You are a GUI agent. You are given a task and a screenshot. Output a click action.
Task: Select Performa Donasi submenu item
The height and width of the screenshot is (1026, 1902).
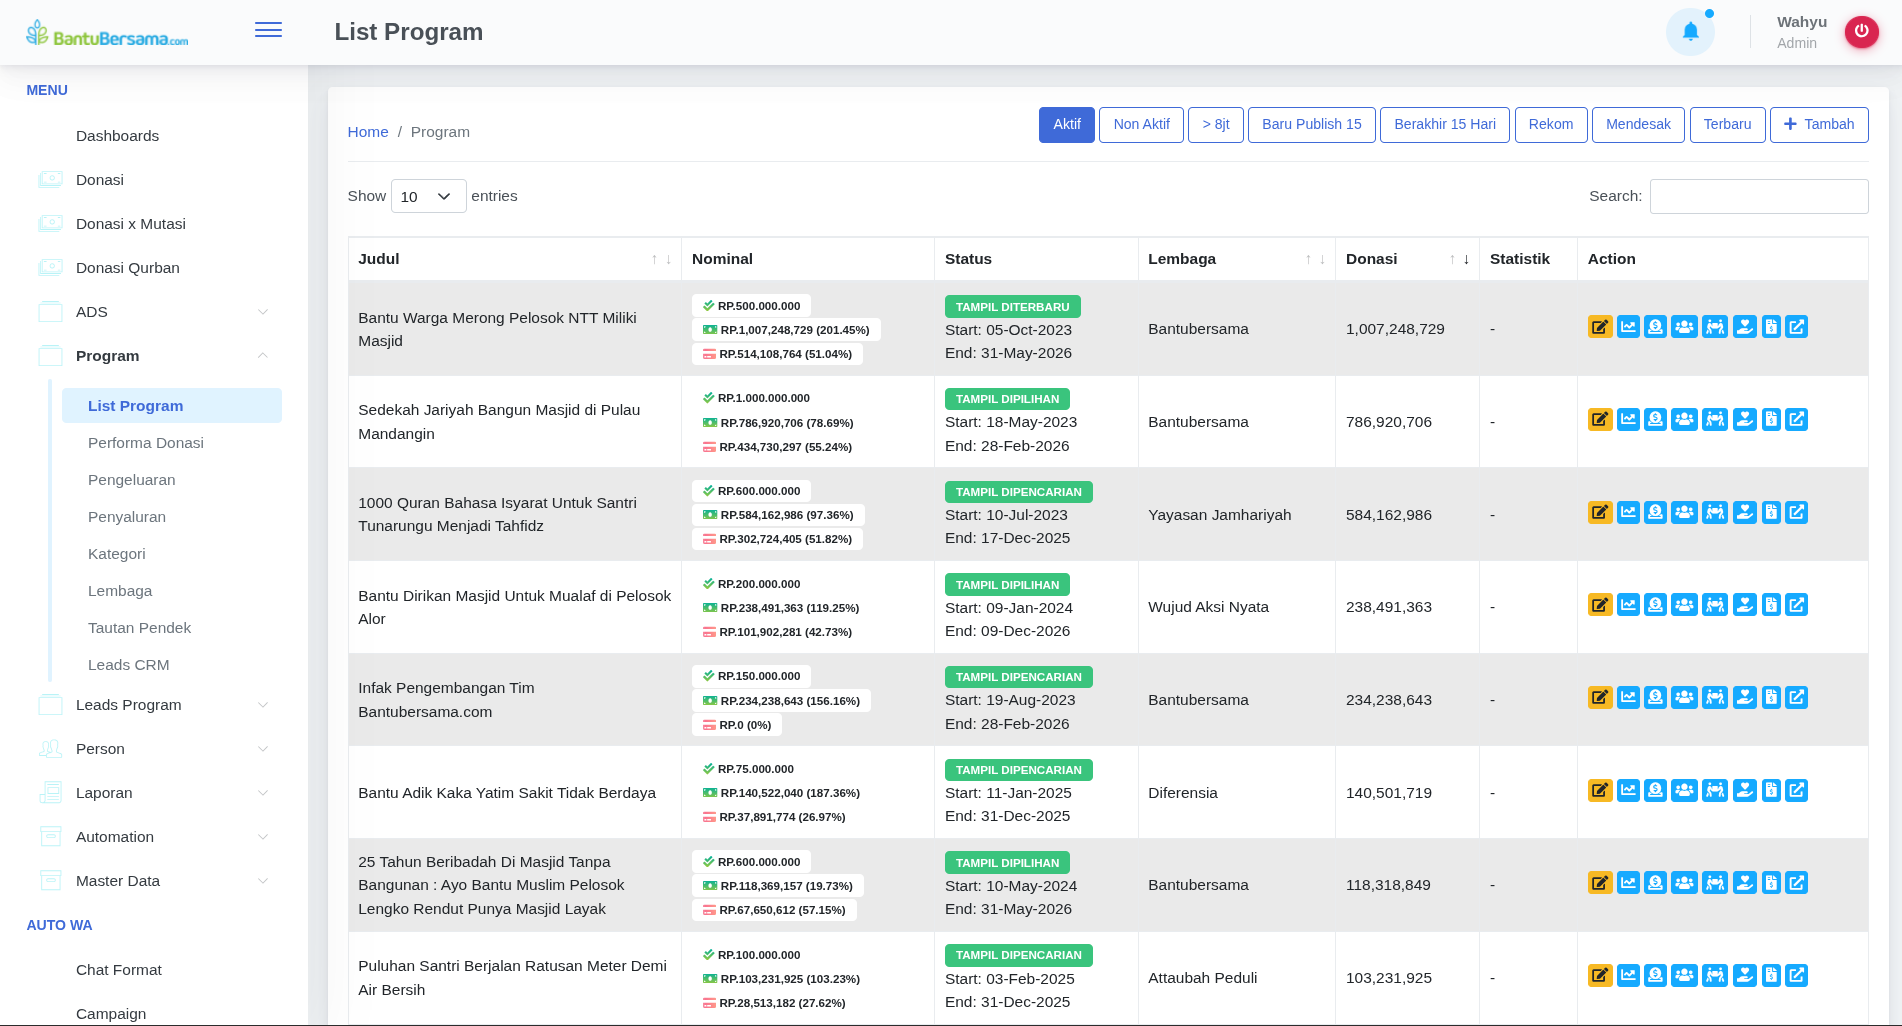tap(146, 443)
